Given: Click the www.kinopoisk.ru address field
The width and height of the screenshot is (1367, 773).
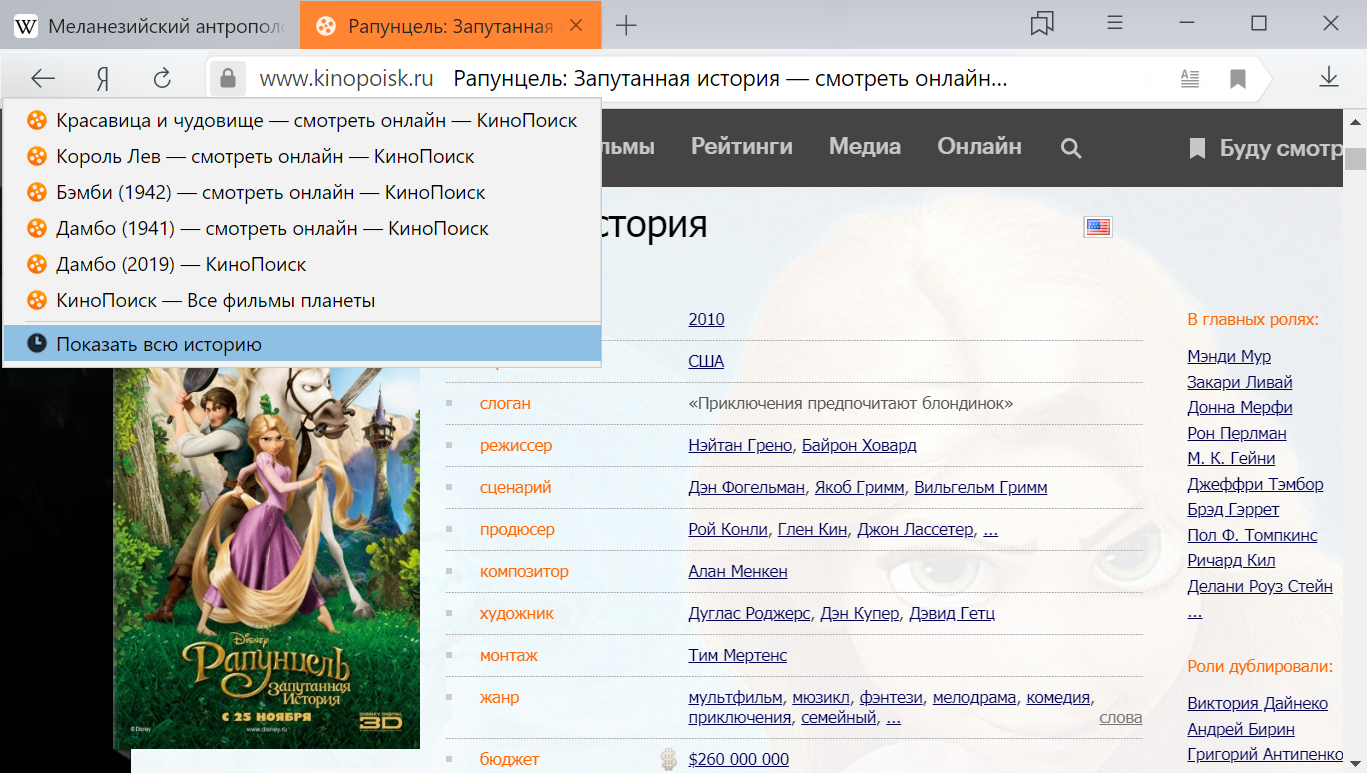Looking at the screenshot, I should (347, 78).
